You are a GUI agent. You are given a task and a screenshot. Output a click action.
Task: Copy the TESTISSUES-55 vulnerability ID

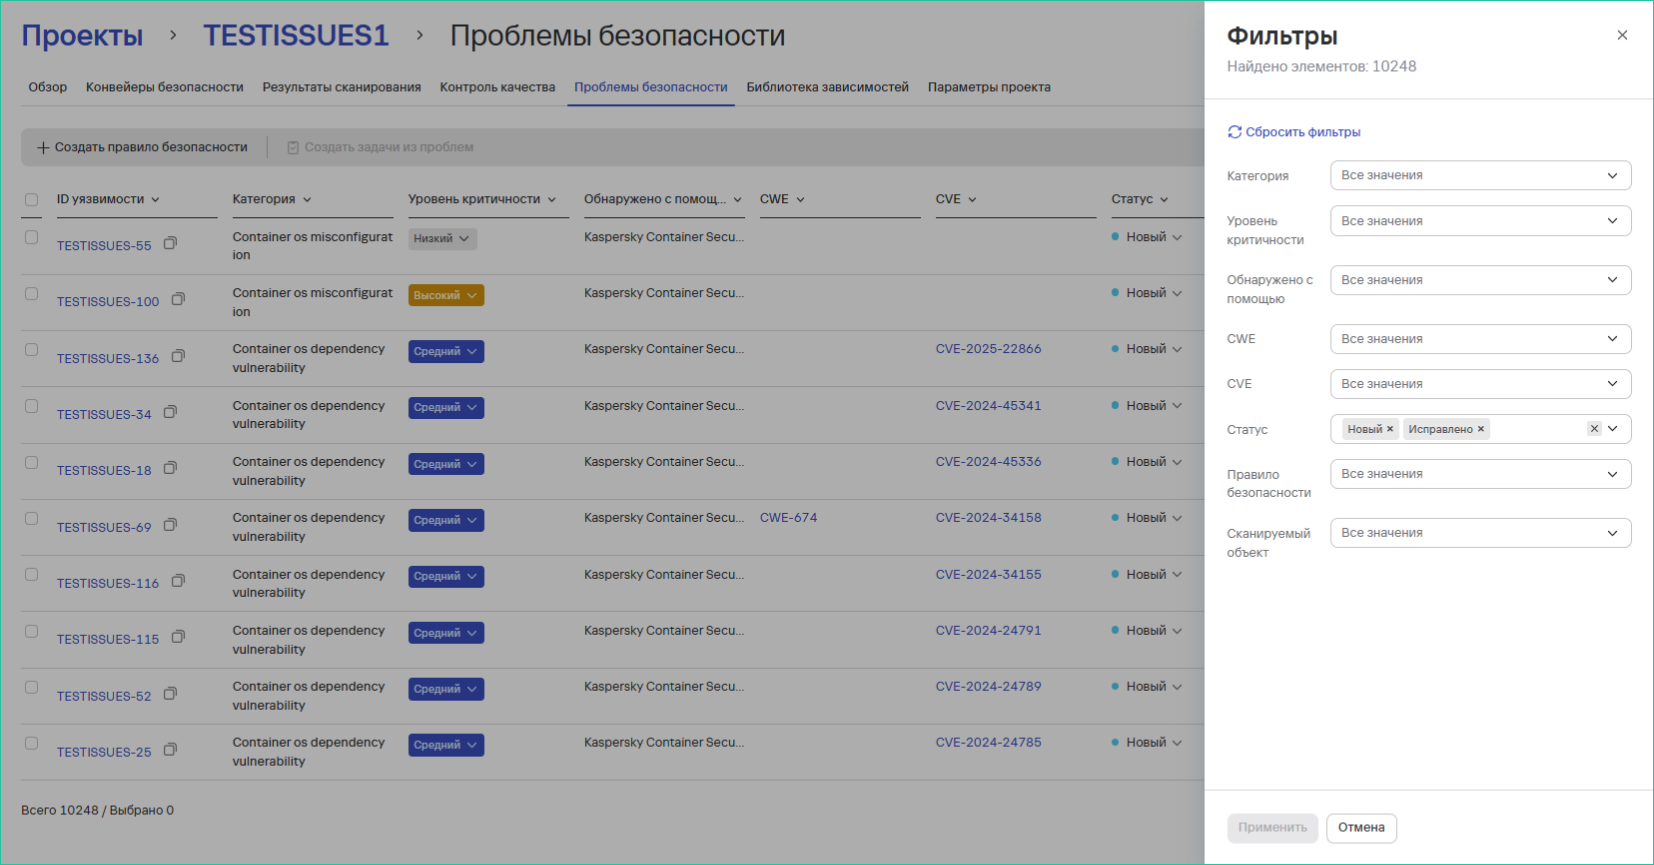coord(170,243)
